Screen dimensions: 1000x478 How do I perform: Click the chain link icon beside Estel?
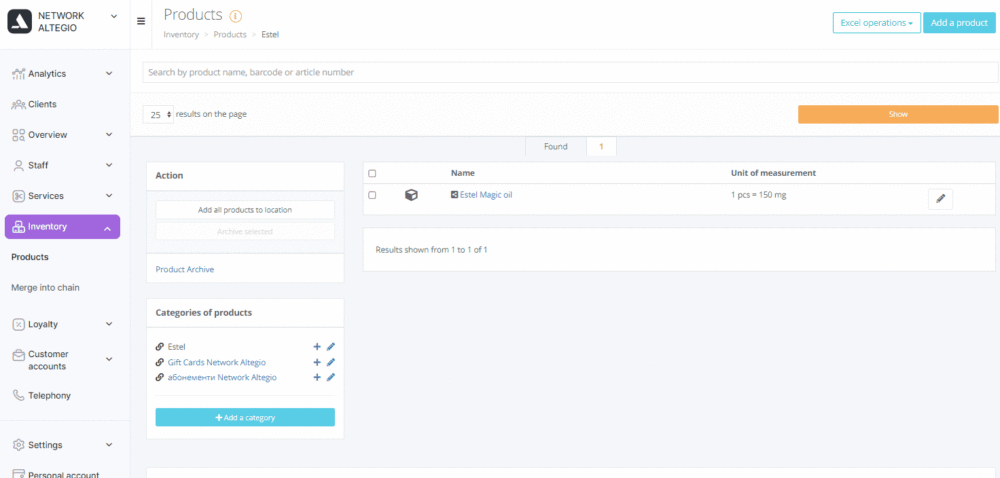coord(159,347)
